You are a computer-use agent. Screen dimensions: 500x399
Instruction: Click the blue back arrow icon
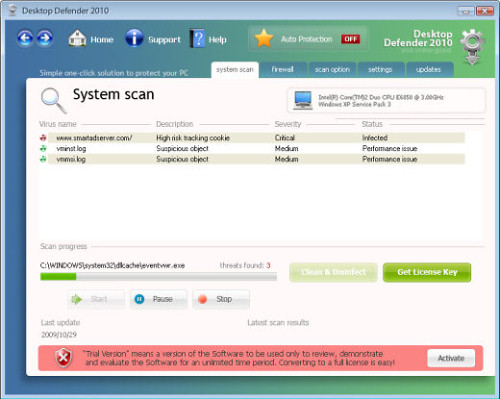click(25, 38)
